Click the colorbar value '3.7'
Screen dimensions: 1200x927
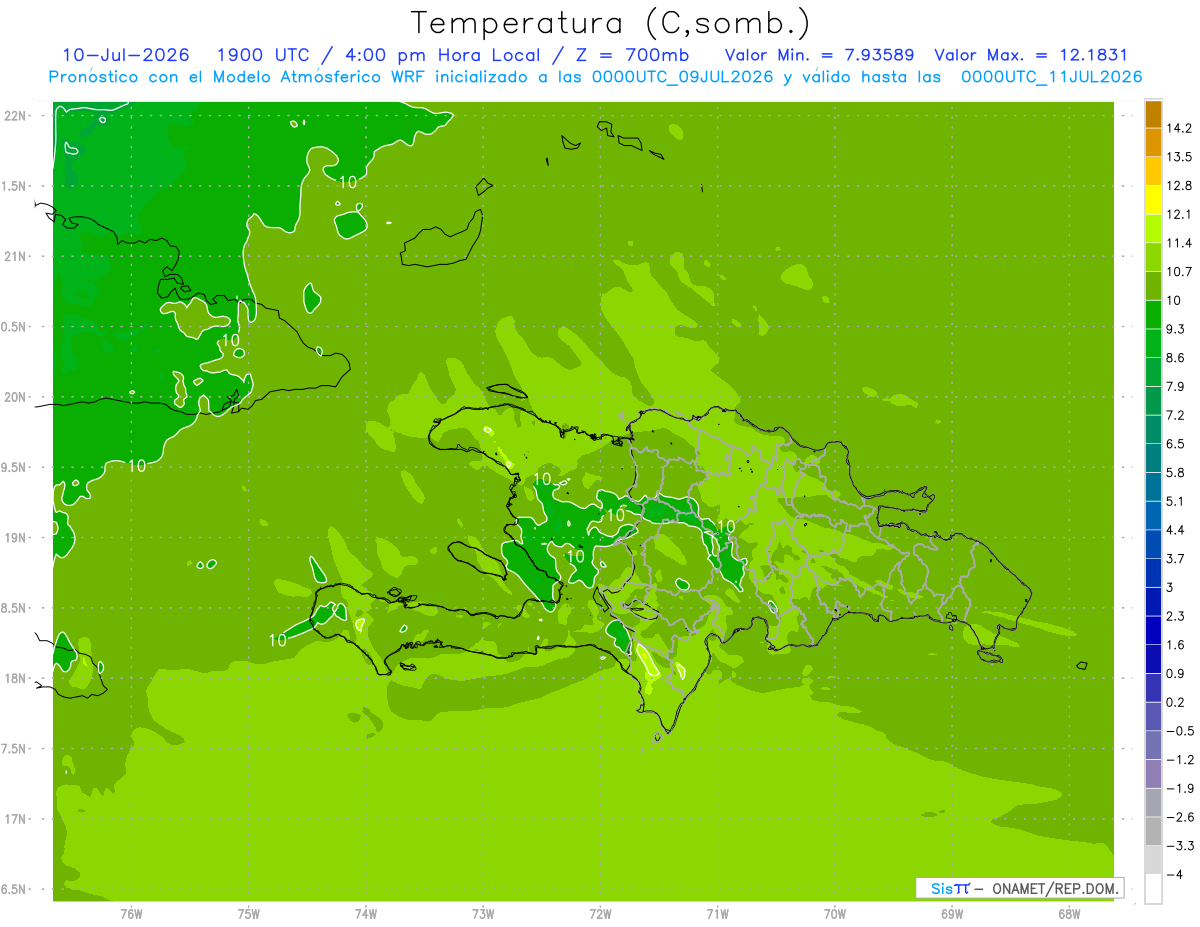1175,559
